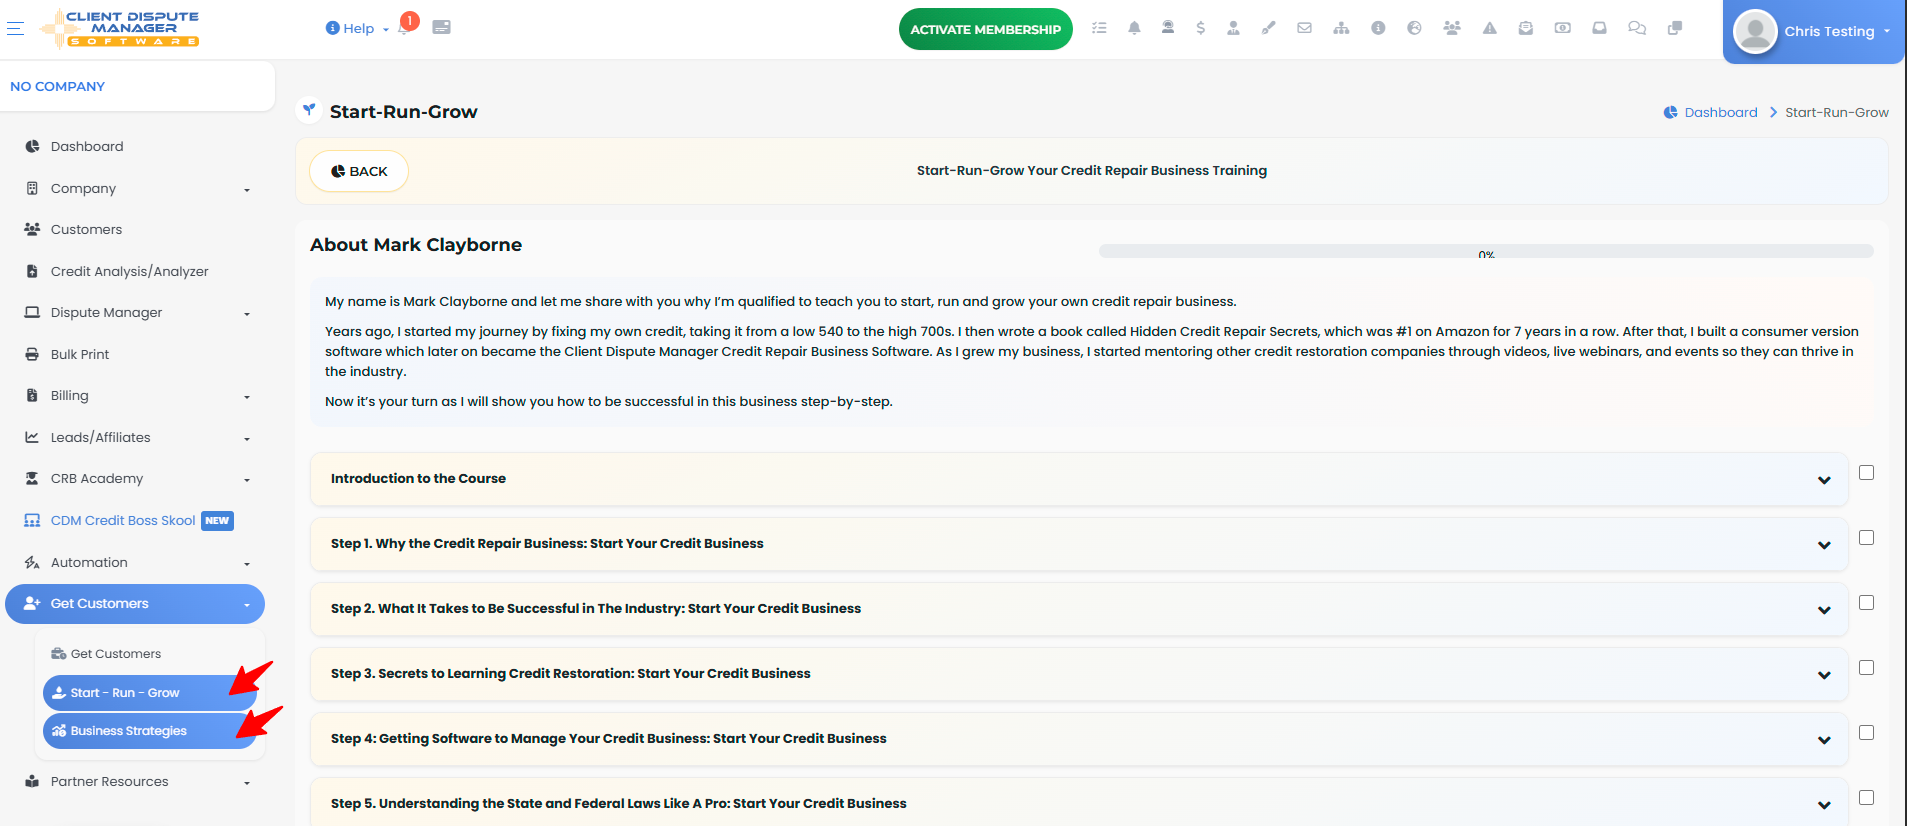Follow the Dashboard breadcrumb link

(x=1720, y=112)
